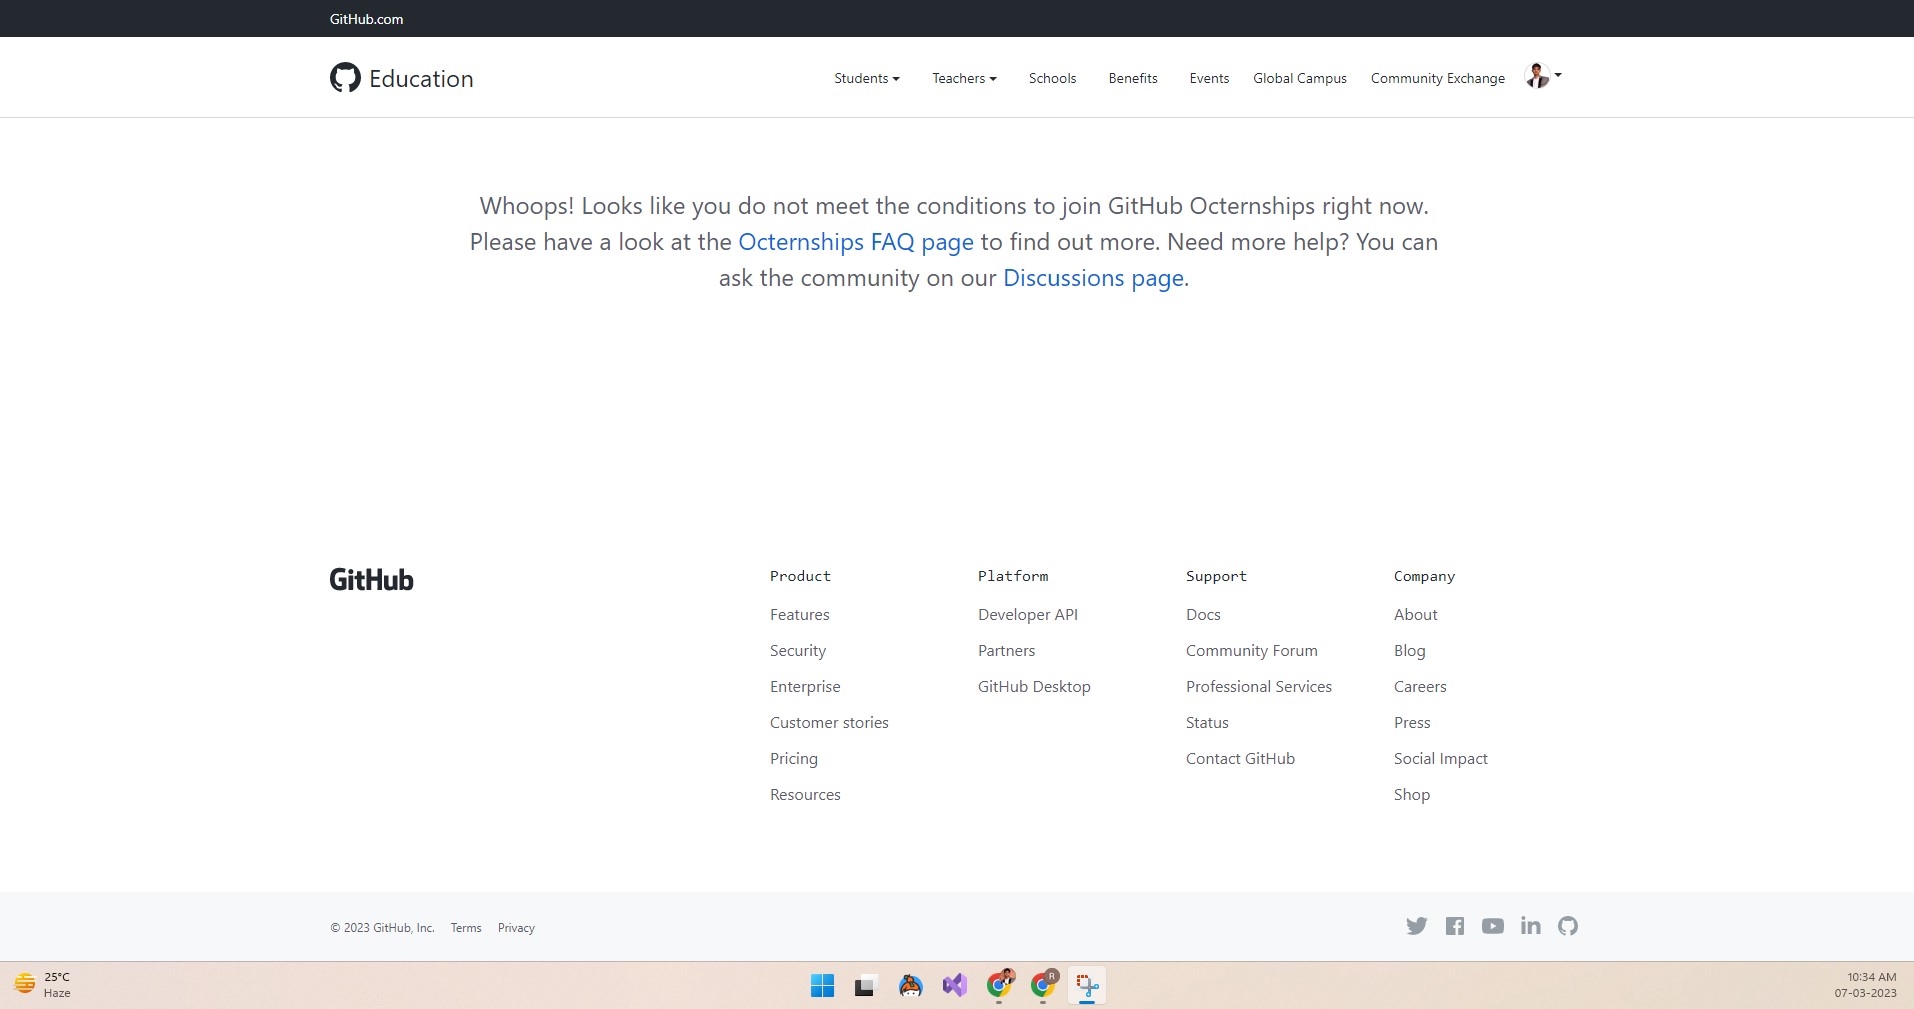
Task: Select the GitHub octocat icon in the footer
Action: (1566, 926)
